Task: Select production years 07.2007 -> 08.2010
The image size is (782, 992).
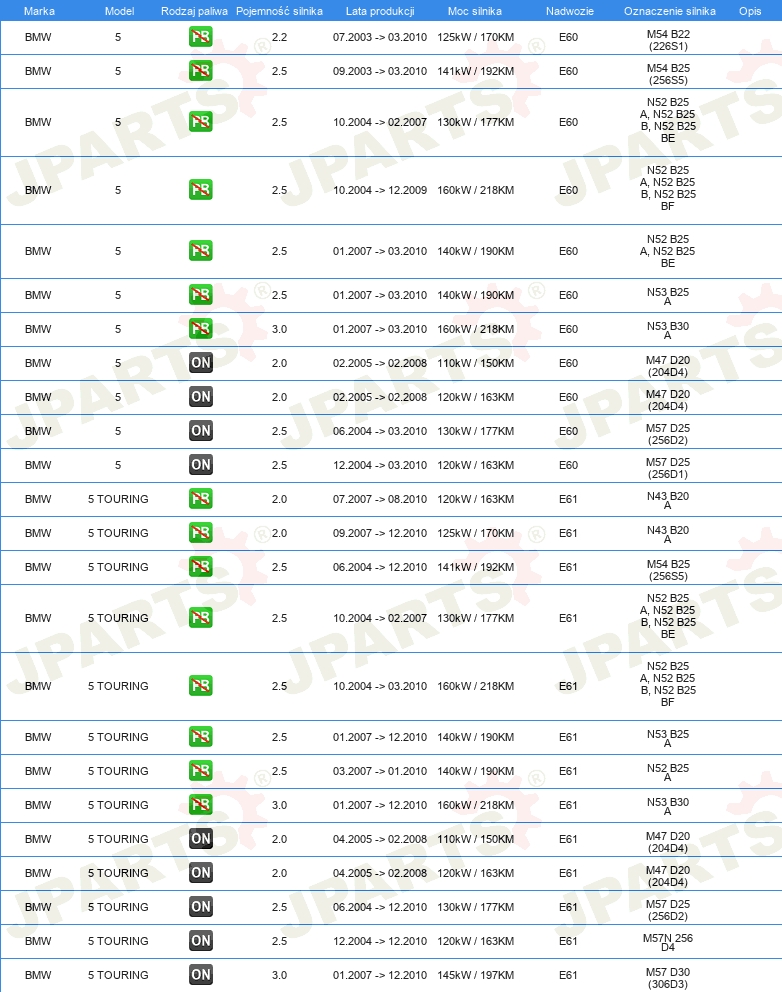Action: coord(380,499)
